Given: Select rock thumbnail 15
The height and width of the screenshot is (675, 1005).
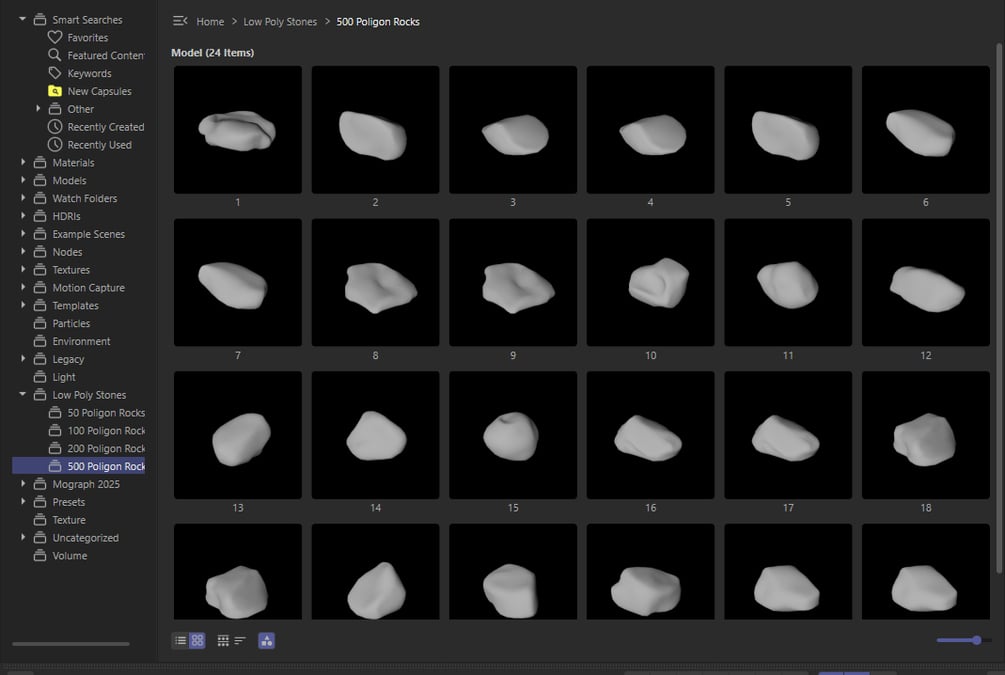Looking at the screenshot, I should [x=513, y=435].
